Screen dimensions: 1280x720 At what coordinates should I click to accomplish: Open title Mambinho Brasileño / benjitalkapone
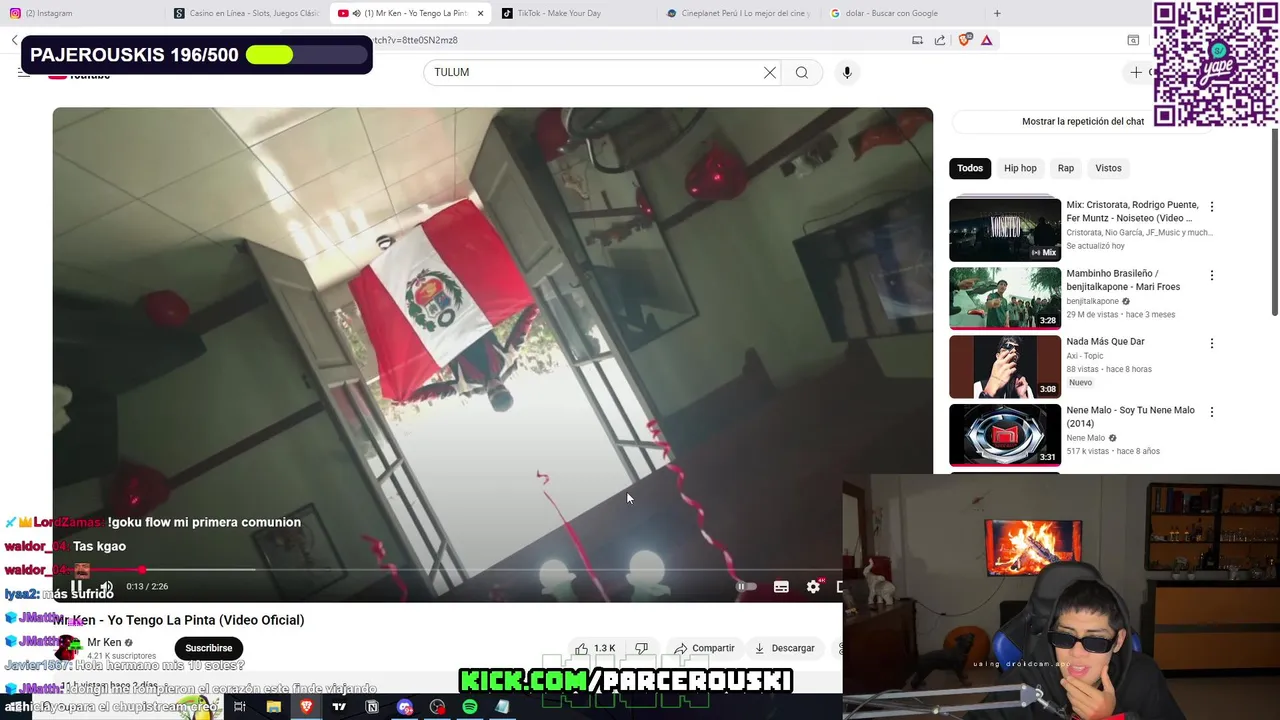coord(1123,280)
